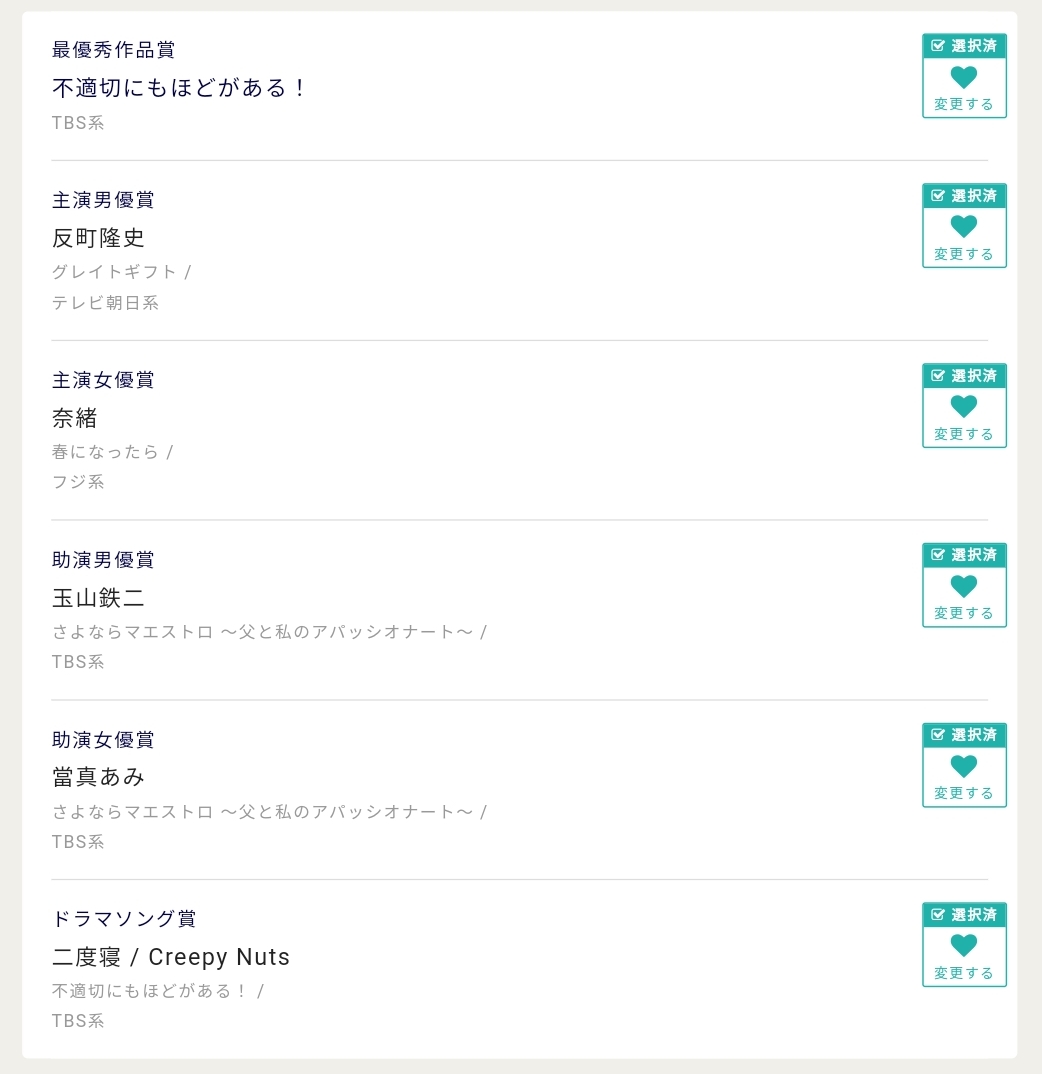Click the heart icon beside 反町隆史
The width and height of the screenshot is (1042, 1074).
pos(963,227)
